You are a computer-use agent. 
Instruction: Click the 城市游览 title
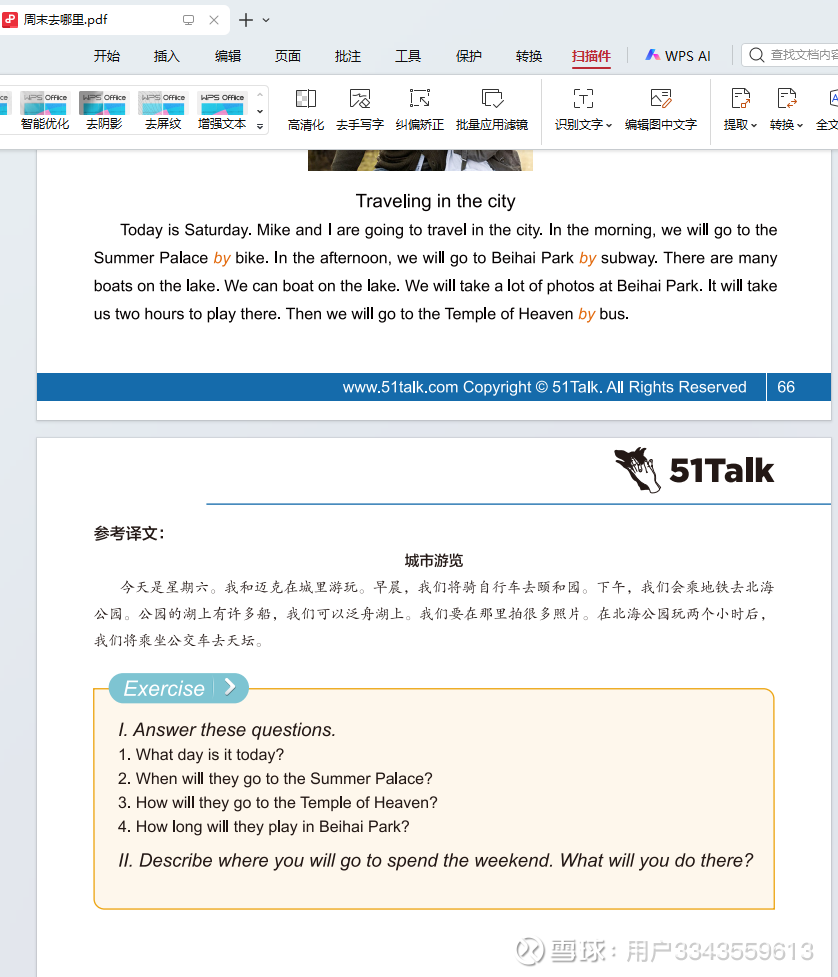coord(434,560)
